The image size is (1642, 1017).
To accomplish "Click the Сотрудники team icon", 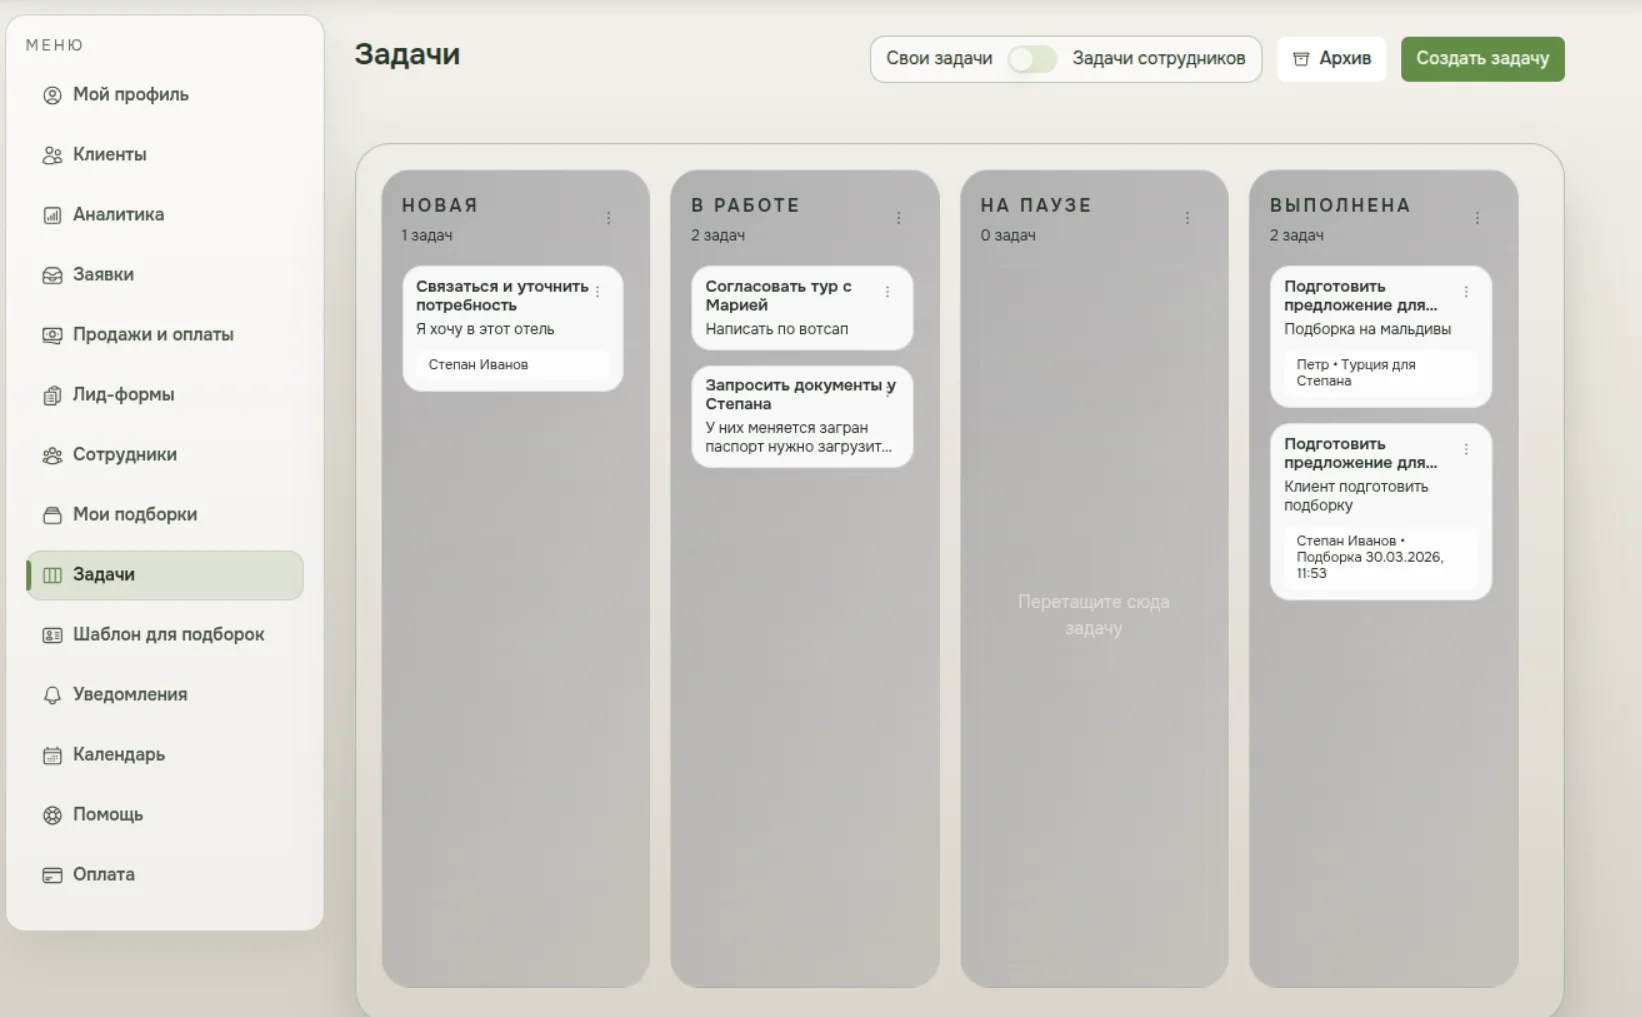I will [x=52, y=455].
